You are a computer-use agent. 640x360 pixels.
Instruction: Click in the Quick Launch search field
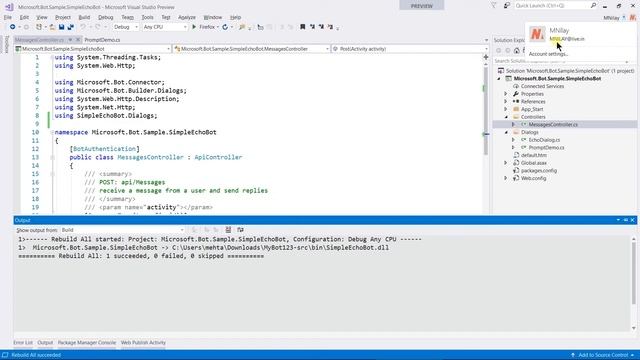coord(551,6)
